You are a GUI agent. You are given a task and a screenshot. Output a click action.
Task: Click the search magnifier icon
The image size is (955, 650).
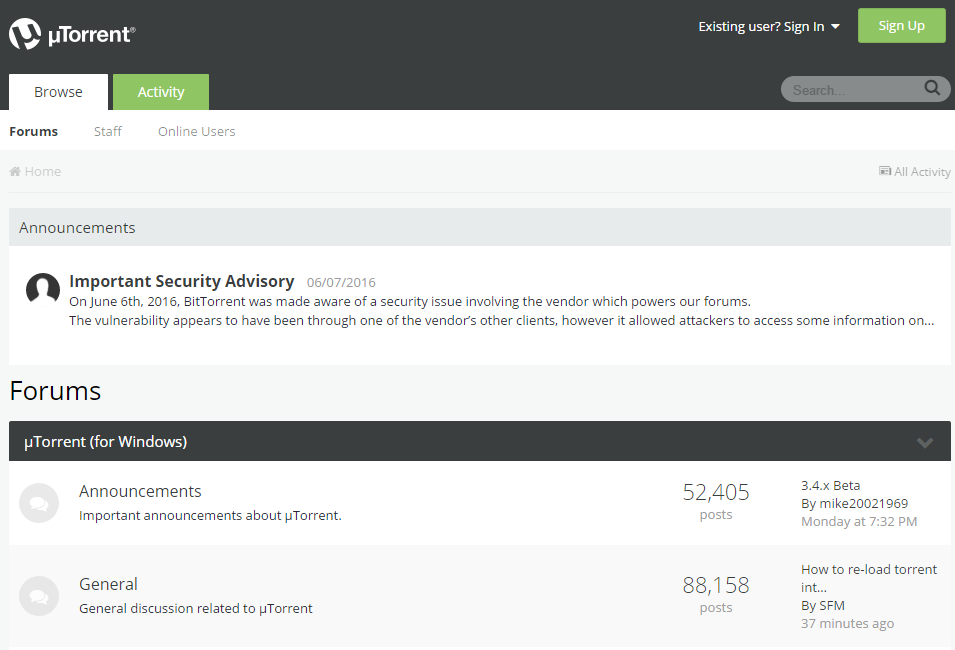(x=932, y=88)
